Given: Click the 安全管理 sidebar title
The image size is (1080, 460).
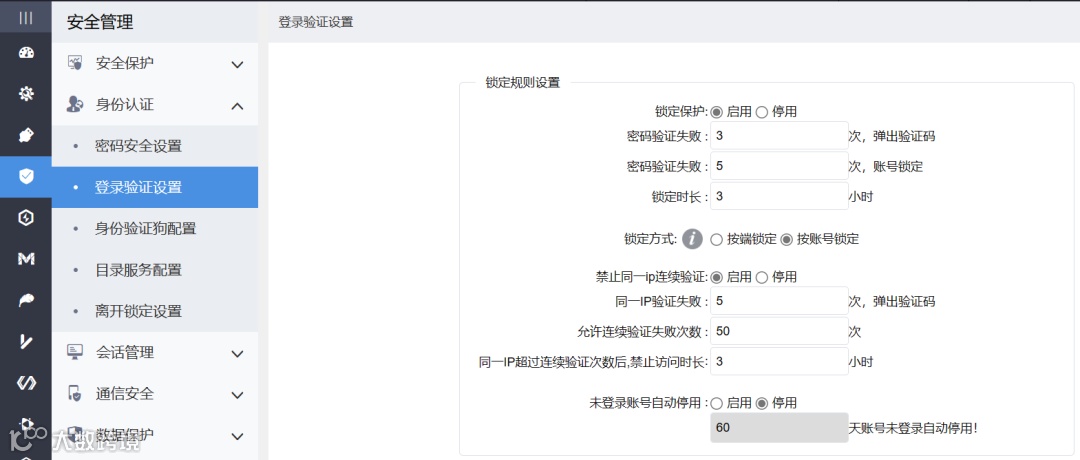Looking at the screenshot, I should [100, 22].
